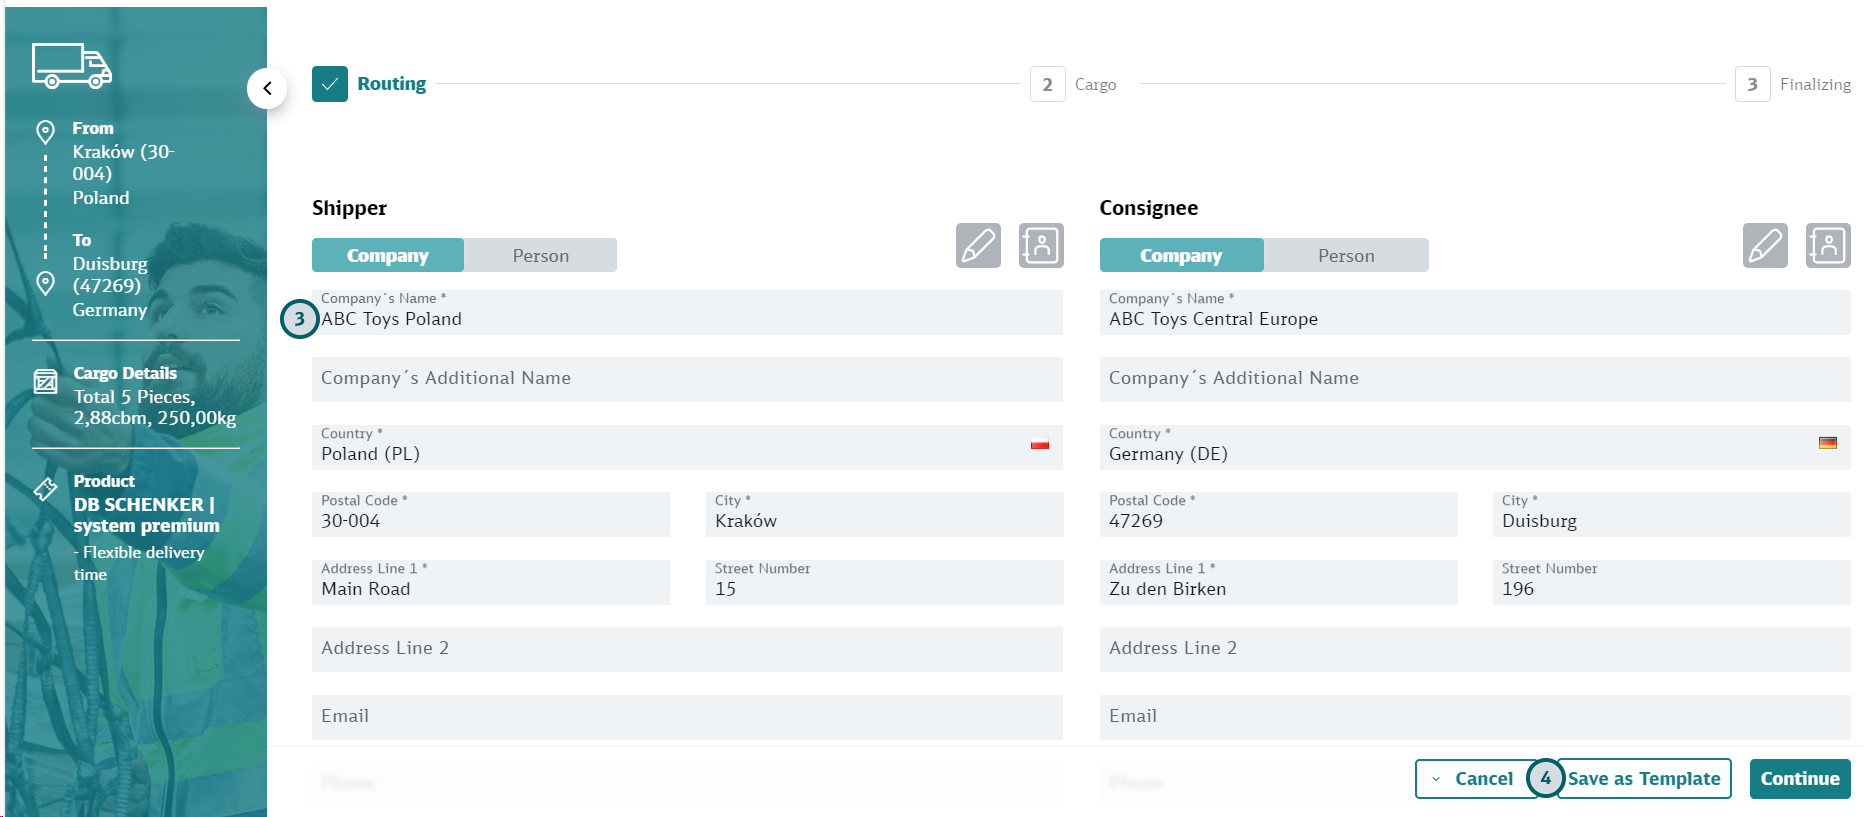Click Save as Template button
This screenshot has width=1864, height=817.
point(1643,779)
